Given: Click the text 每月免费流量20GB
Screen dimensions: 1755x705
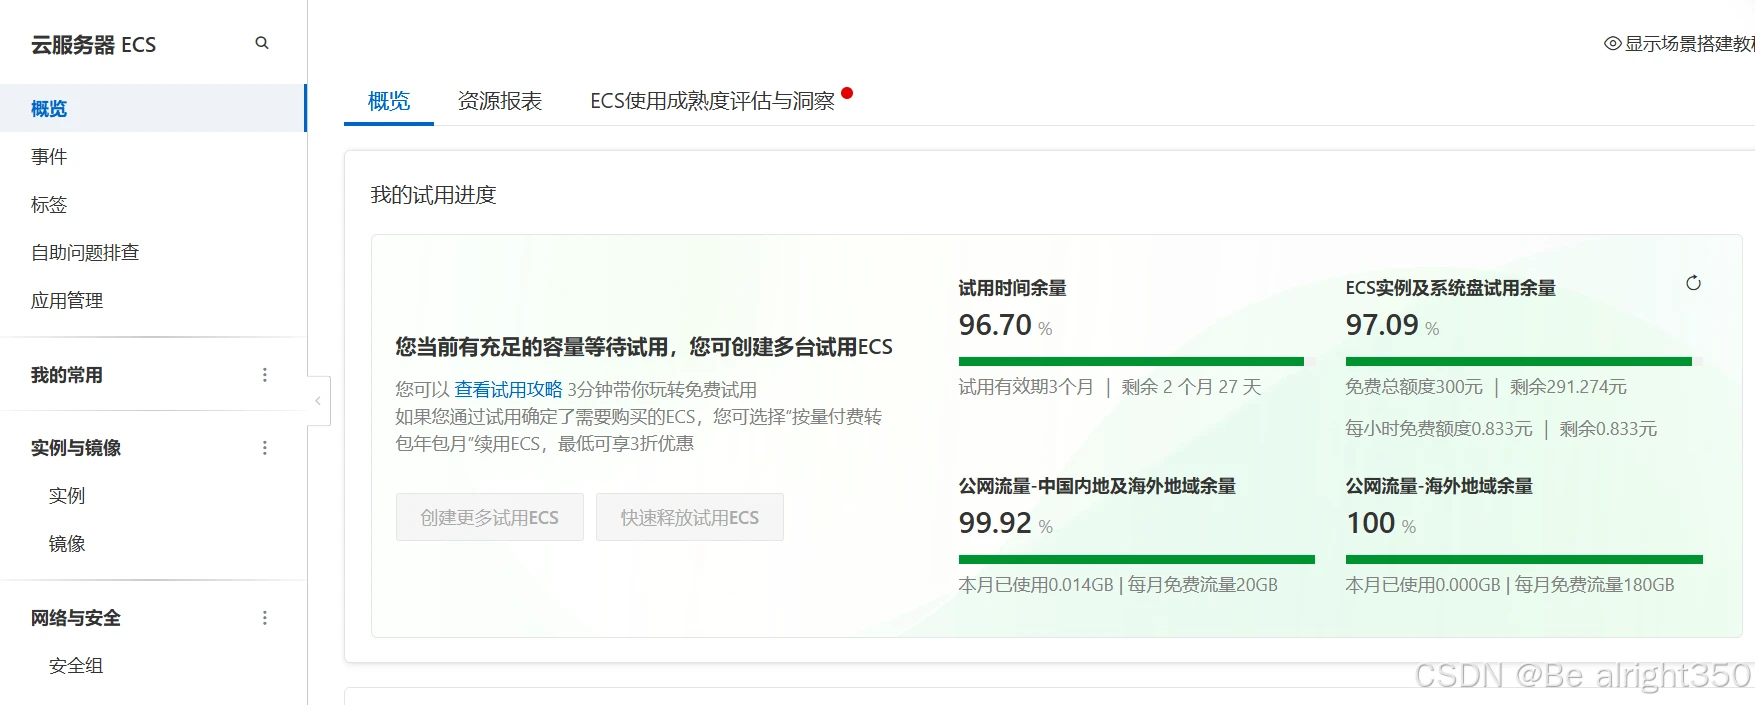Looking at the screenshot, I should point(1203,585).
